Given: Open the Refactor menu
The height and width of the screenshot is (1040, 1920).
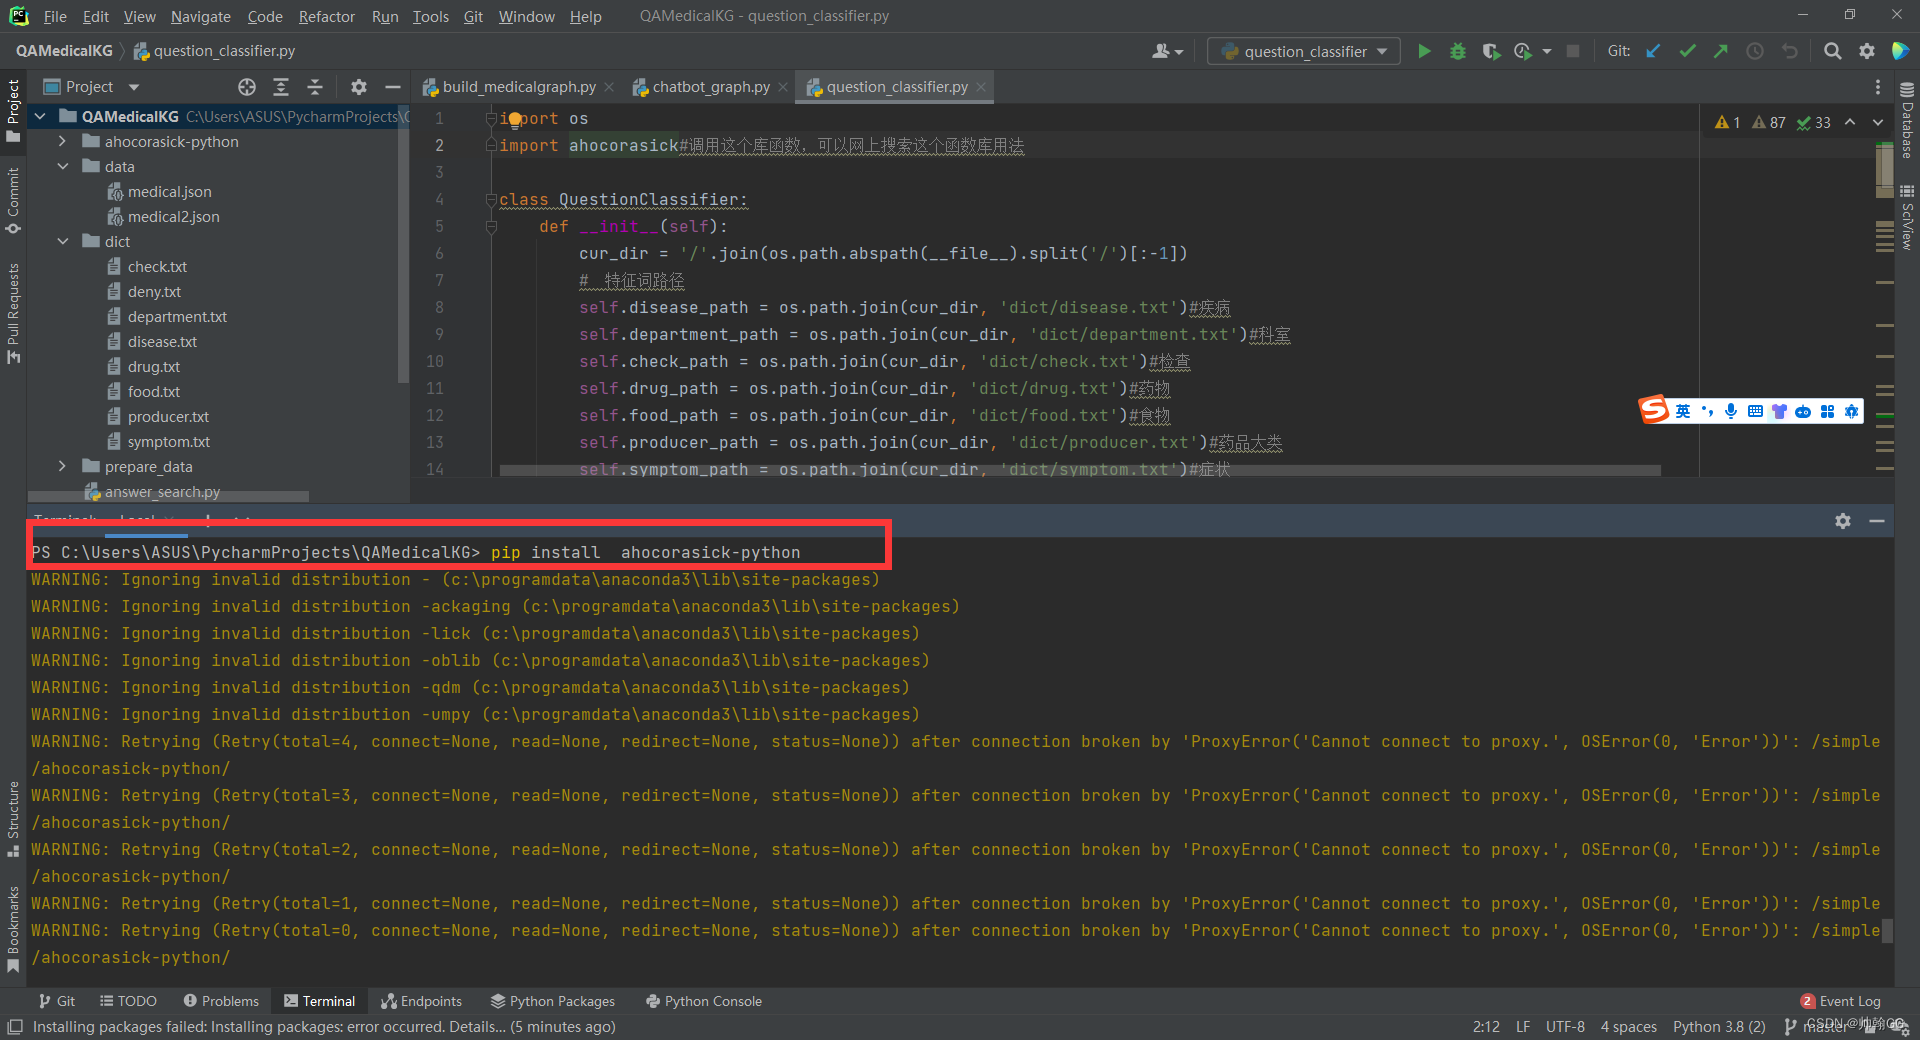Looking at the screenshot, I should coord(326,16).
